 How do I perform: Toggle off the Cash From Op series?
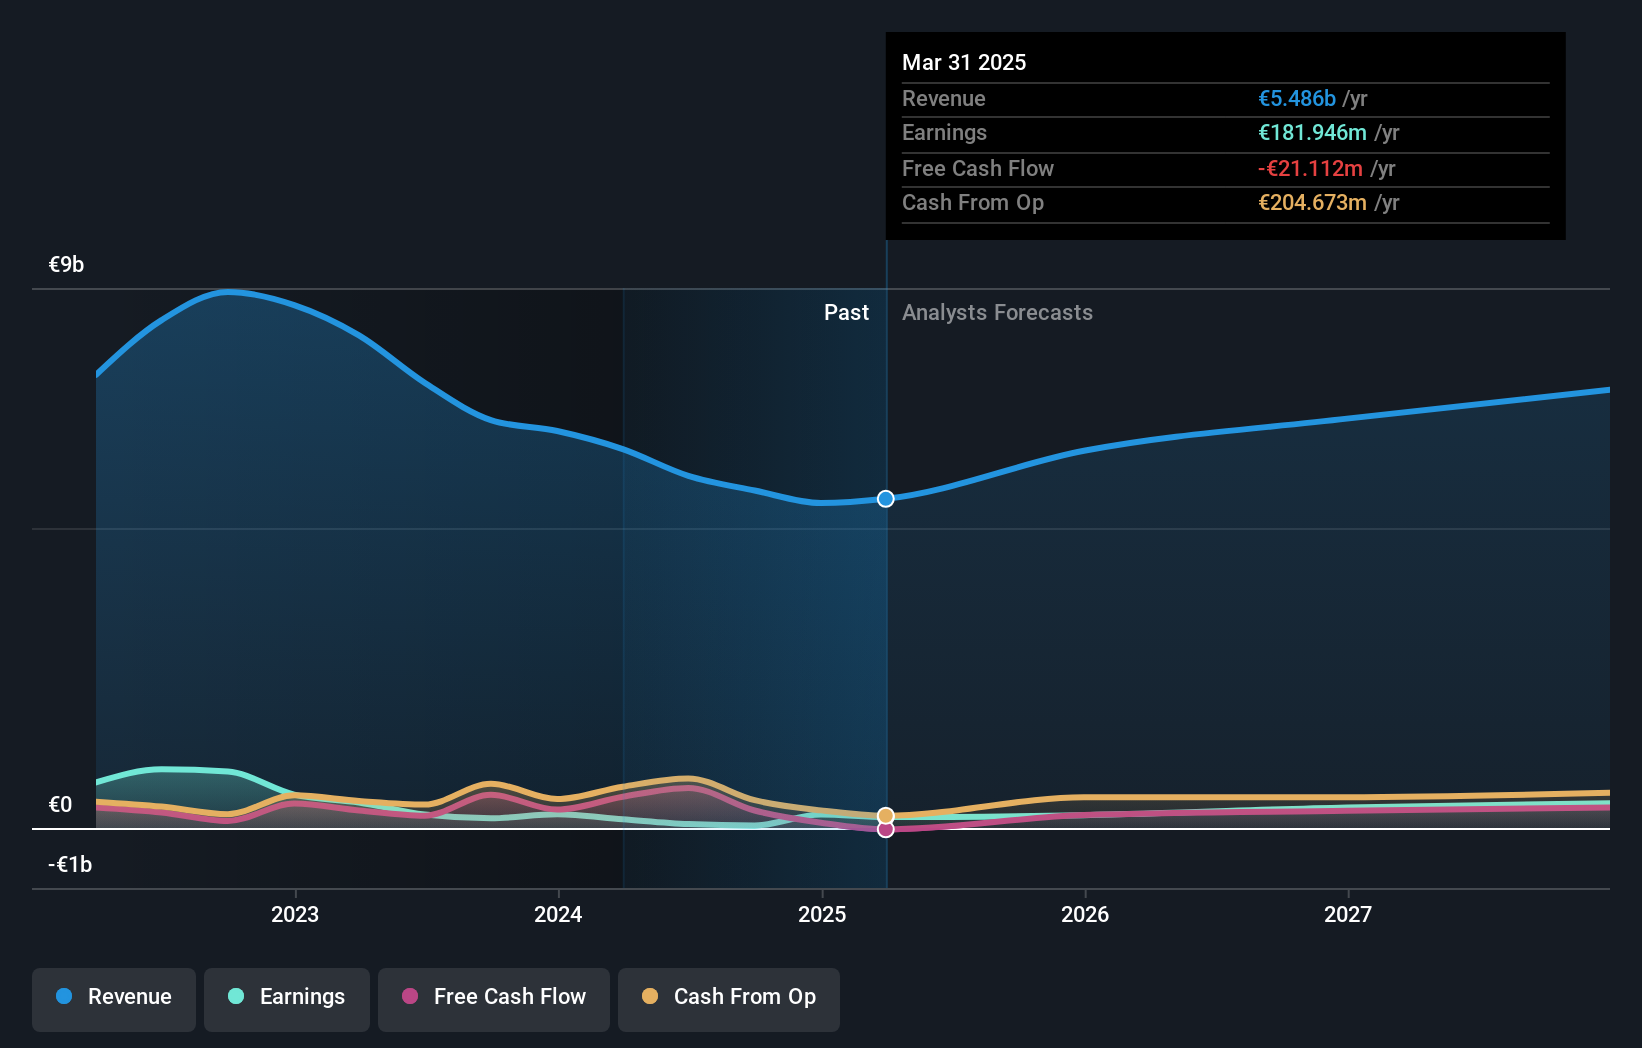728,997
